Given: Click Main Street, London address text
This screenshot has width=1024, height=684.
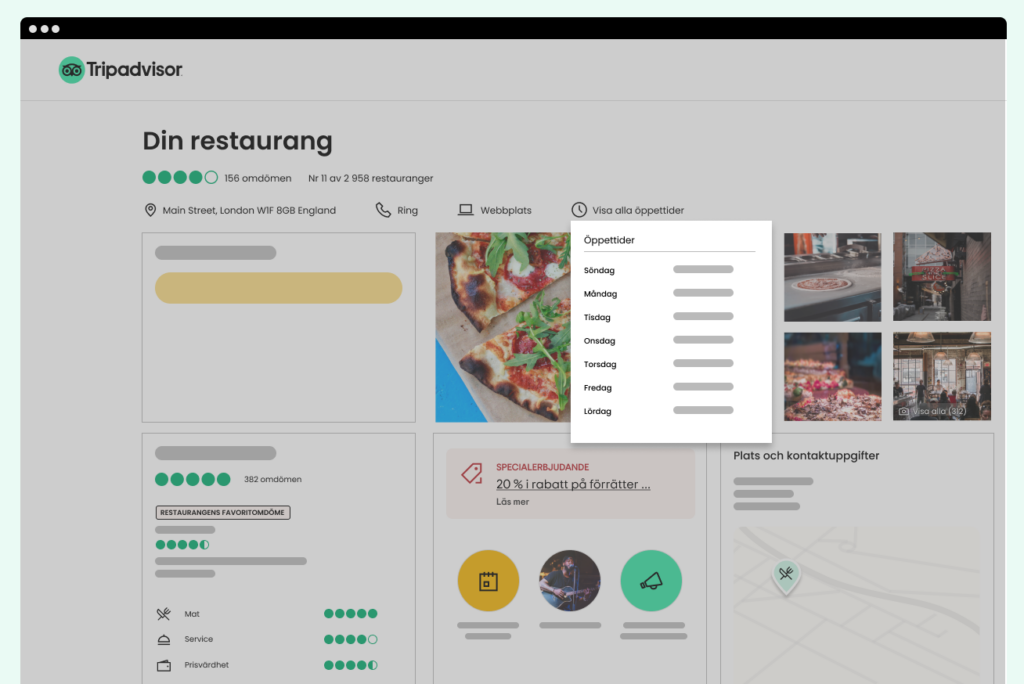Looking at the screenshot, I should click(249, 210).
